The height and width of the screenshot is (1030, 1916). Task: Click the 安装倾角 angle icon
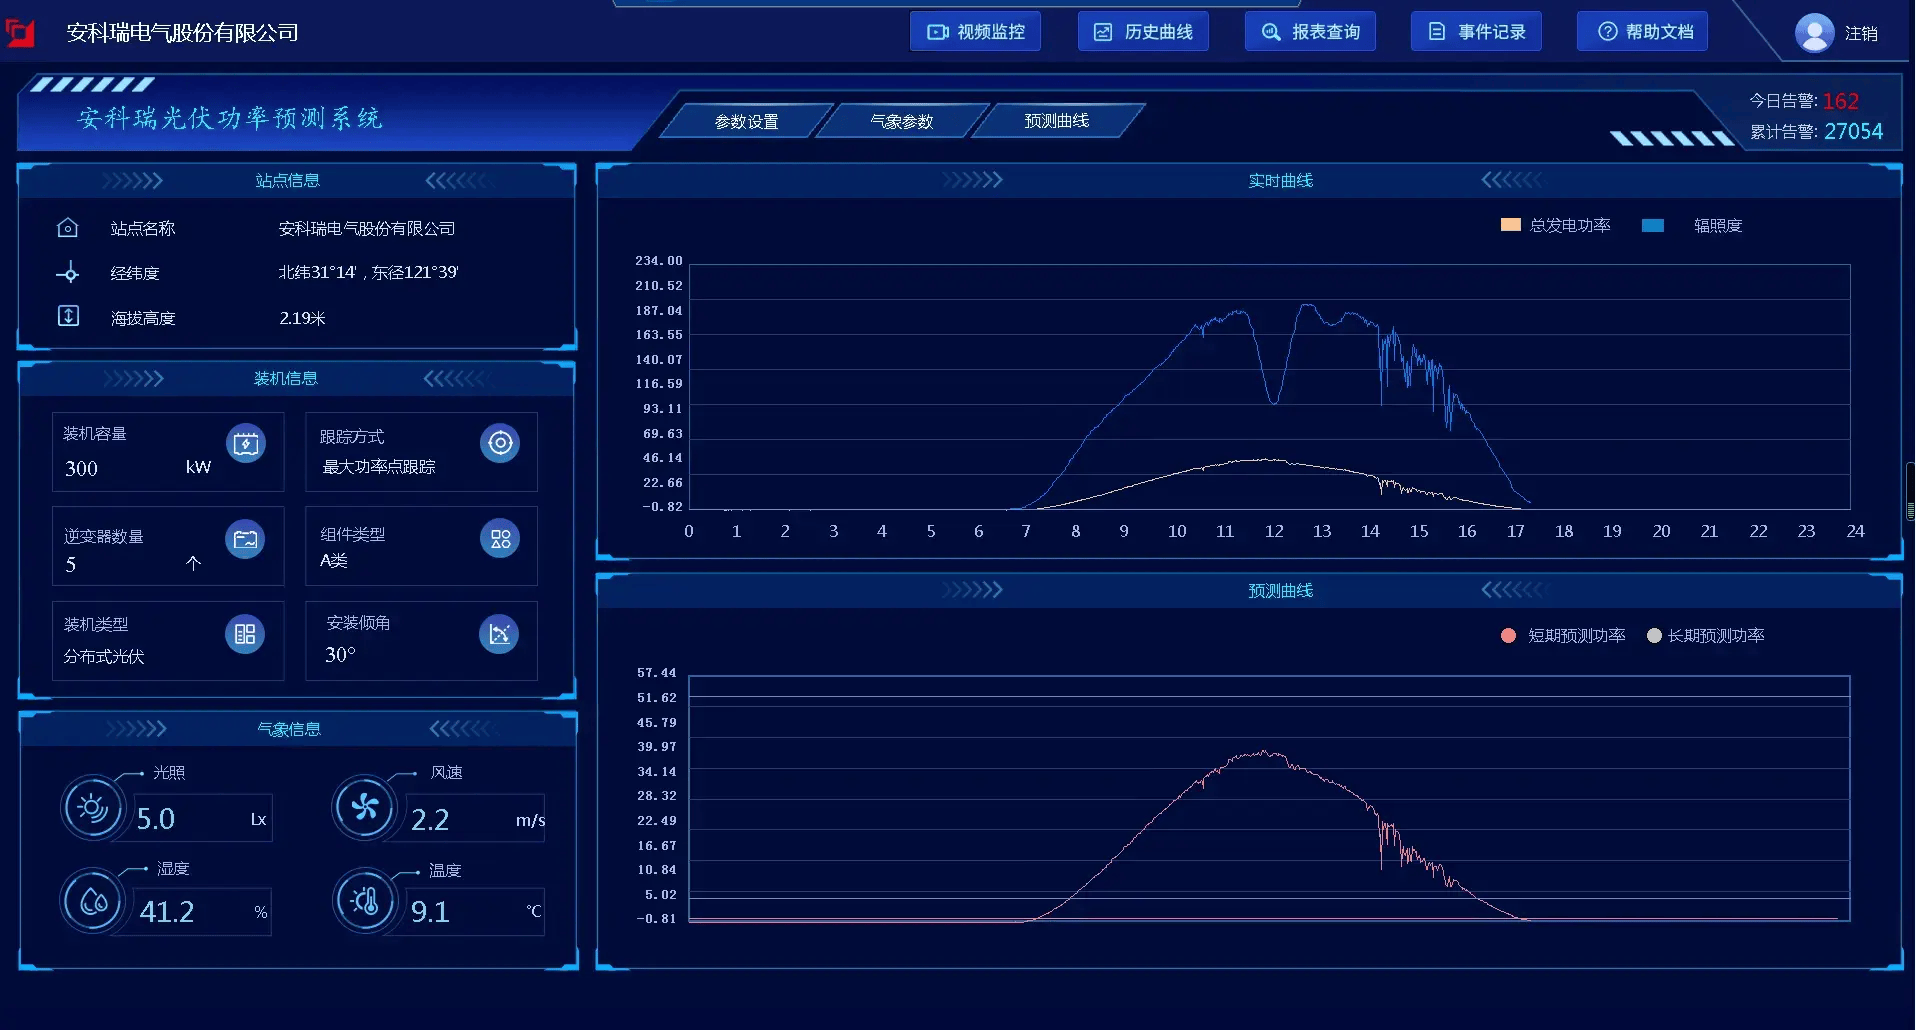click(x=499, y=634)
